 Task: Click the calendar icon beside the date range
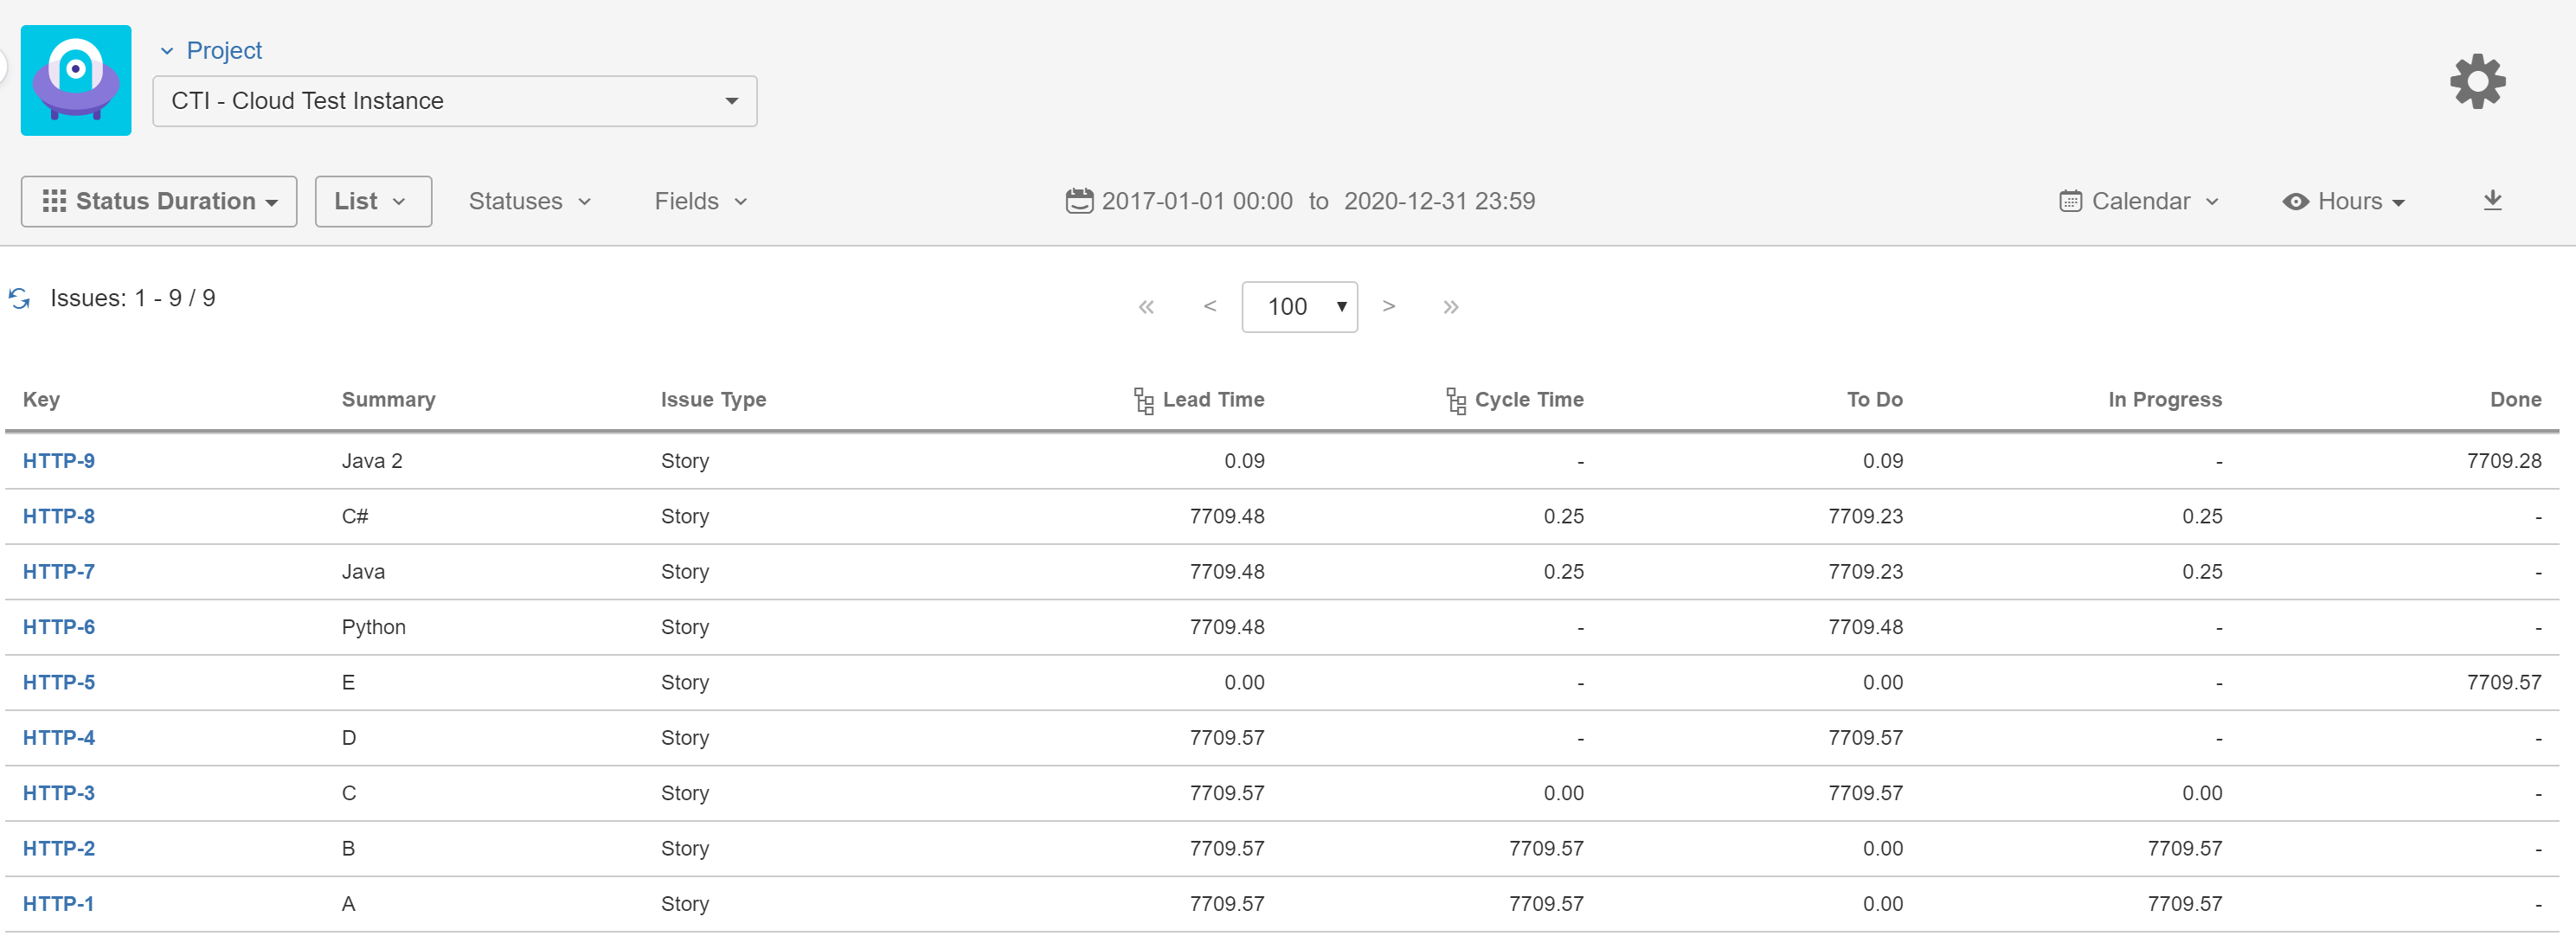click(x=1080, y=200)
